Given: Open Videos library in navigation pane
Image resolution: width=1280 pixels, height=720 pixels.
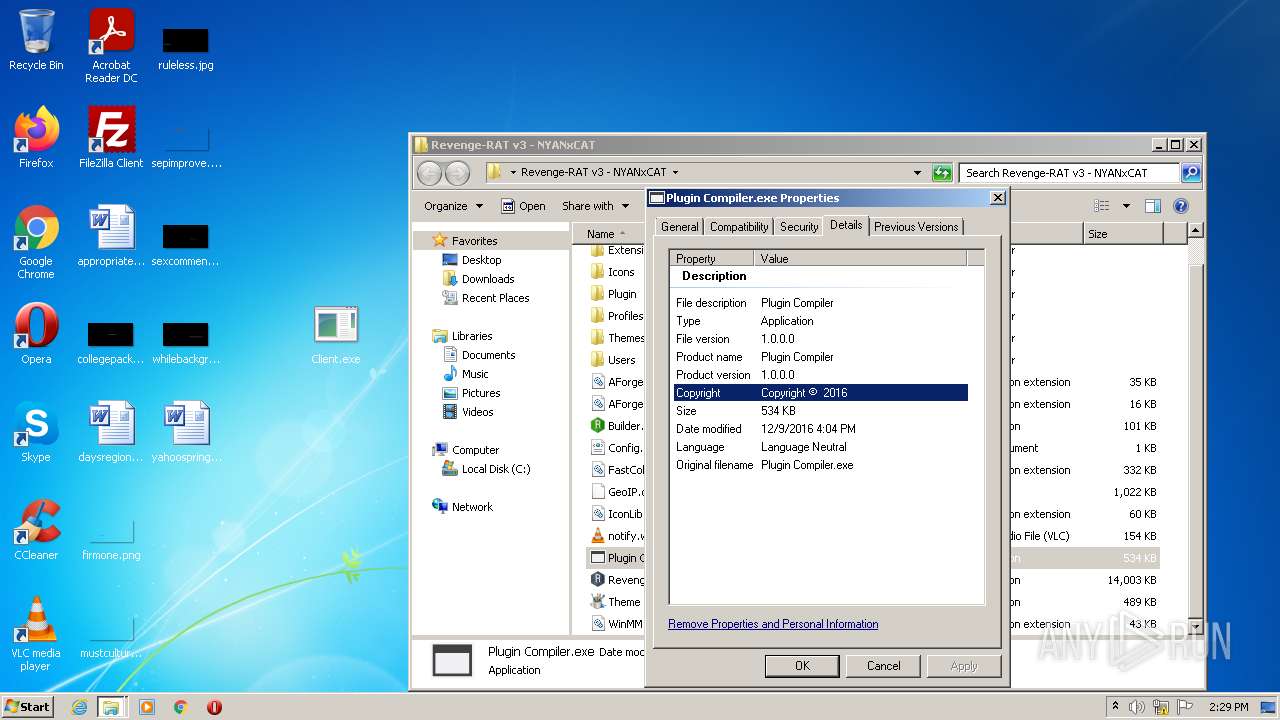Looking at the screenshot, I should click(x=477, y=412).
